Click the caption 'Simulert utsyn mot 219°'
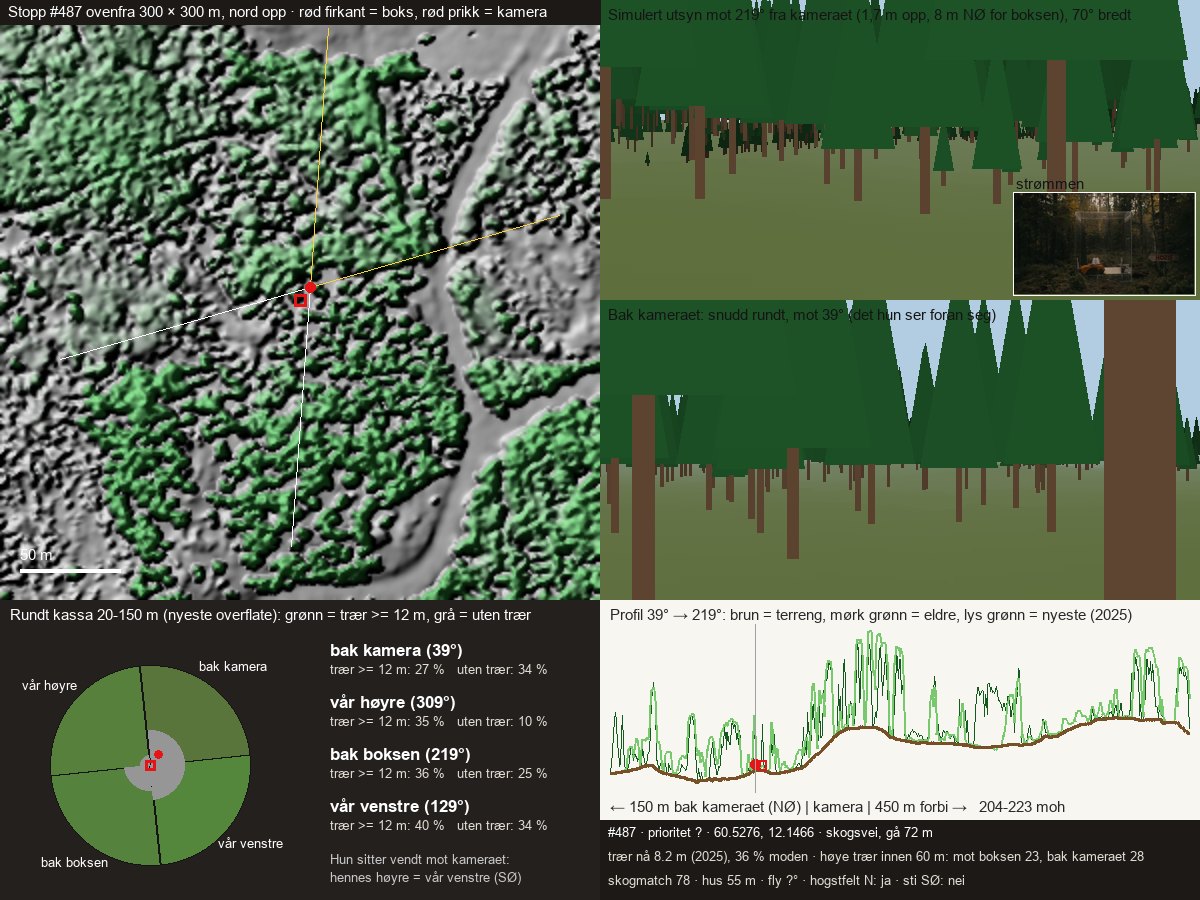Viewport: 1200px width, 900px height. [685, 15]
